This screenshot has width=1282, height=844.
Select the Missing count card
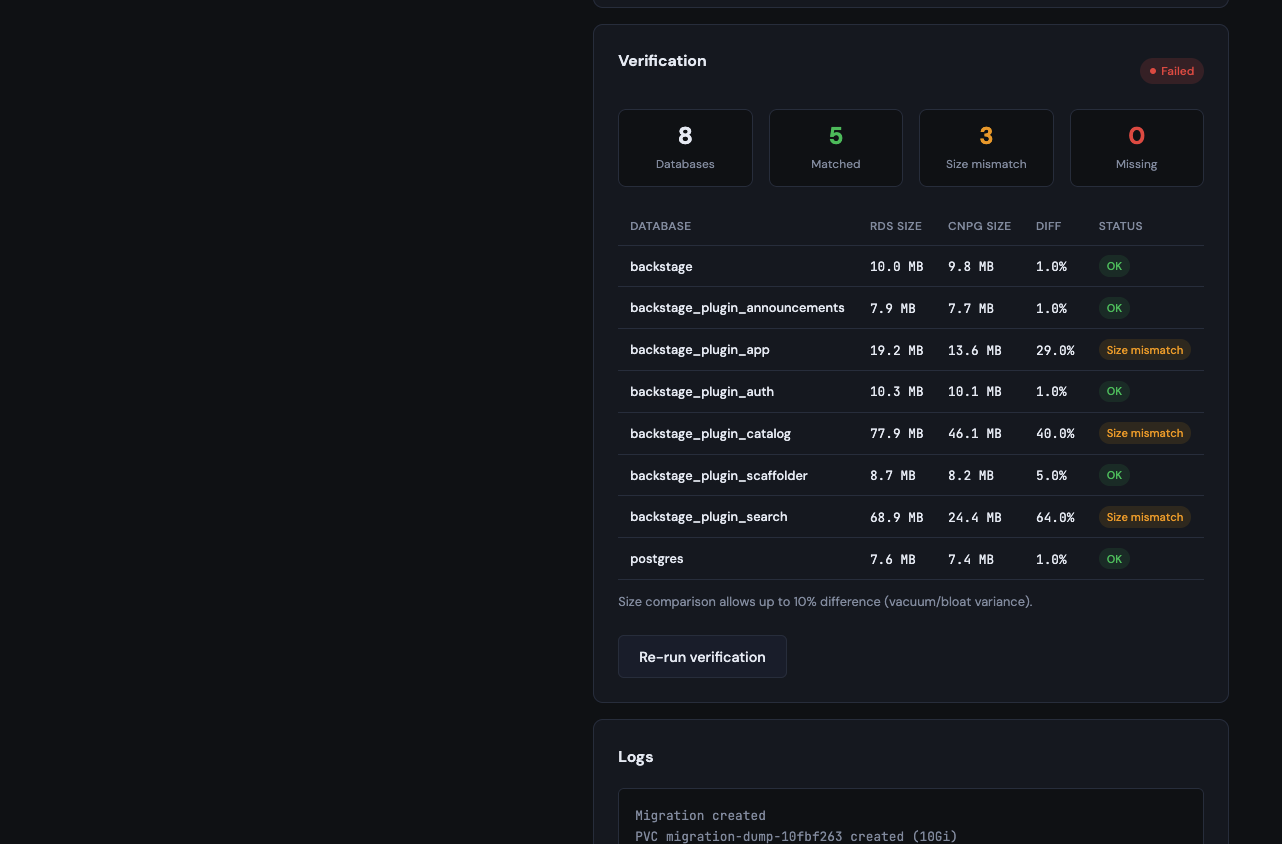pos(1137,148)
